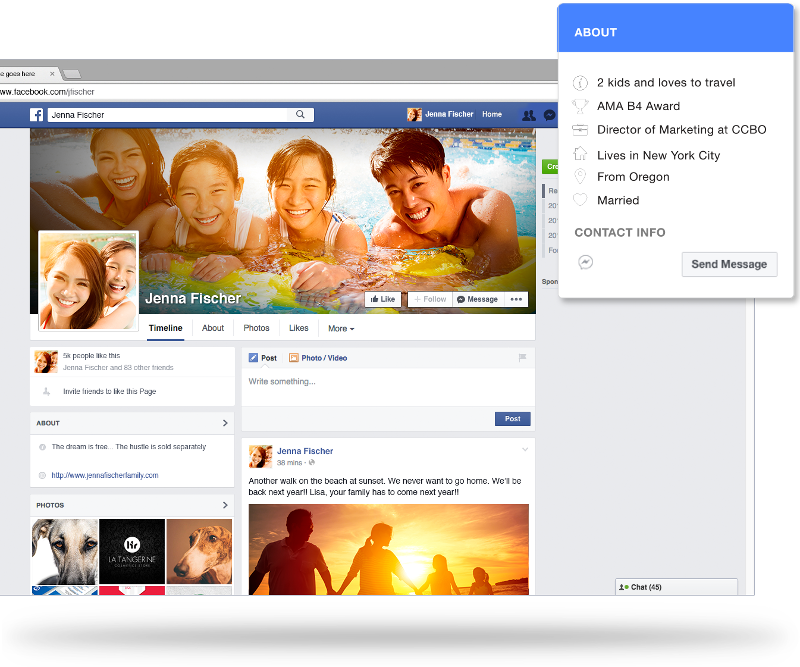The width and height of the screenshot is (800, 667).
Task: Click Jenna Fischer name in top bar
Action: 449,114
